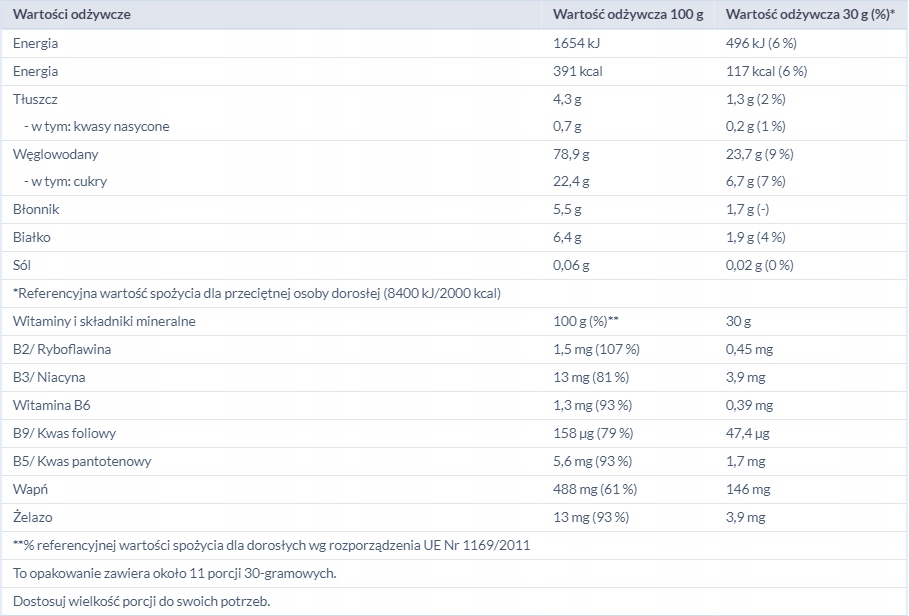Screen dimensions: 909x616
Task: Click the "Wapń" row label
Action: point(31,489)
